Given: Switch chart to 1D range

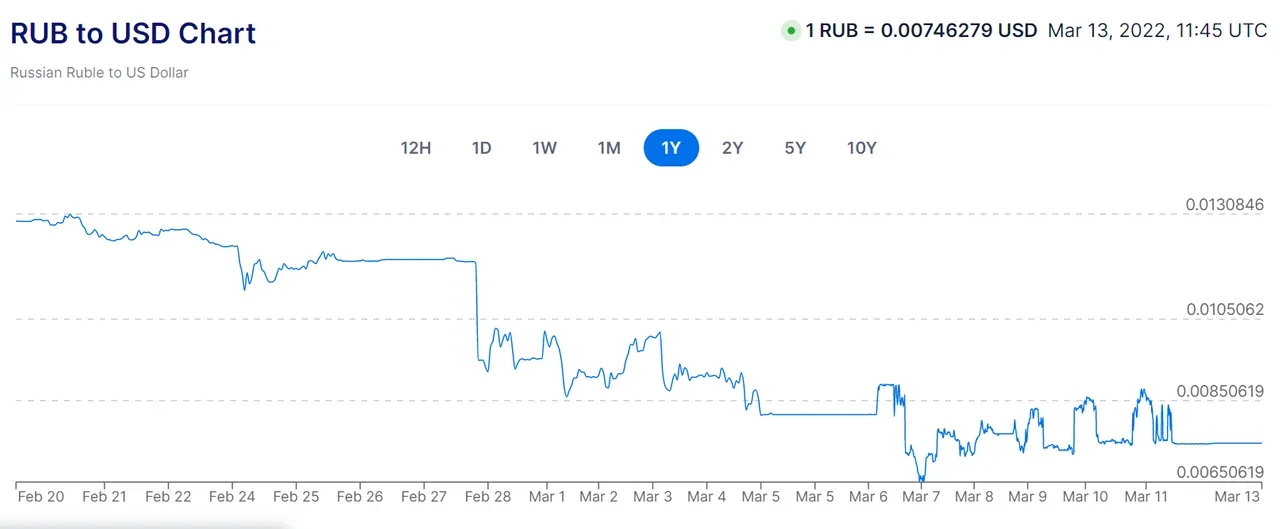Looking at the screenshot, I should click(x=481, y=148).
